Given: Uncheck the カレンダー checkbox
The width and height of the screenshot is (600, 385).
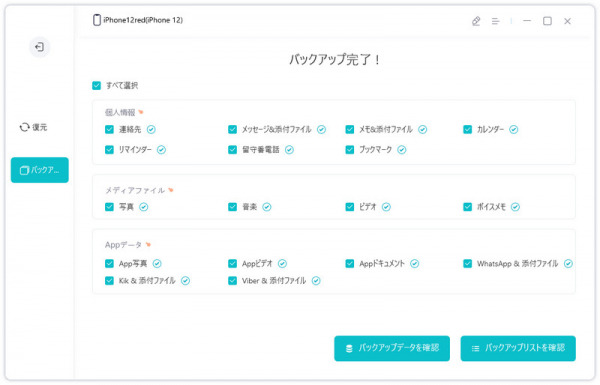Looking at the screenshot, I should pos(468,129).
